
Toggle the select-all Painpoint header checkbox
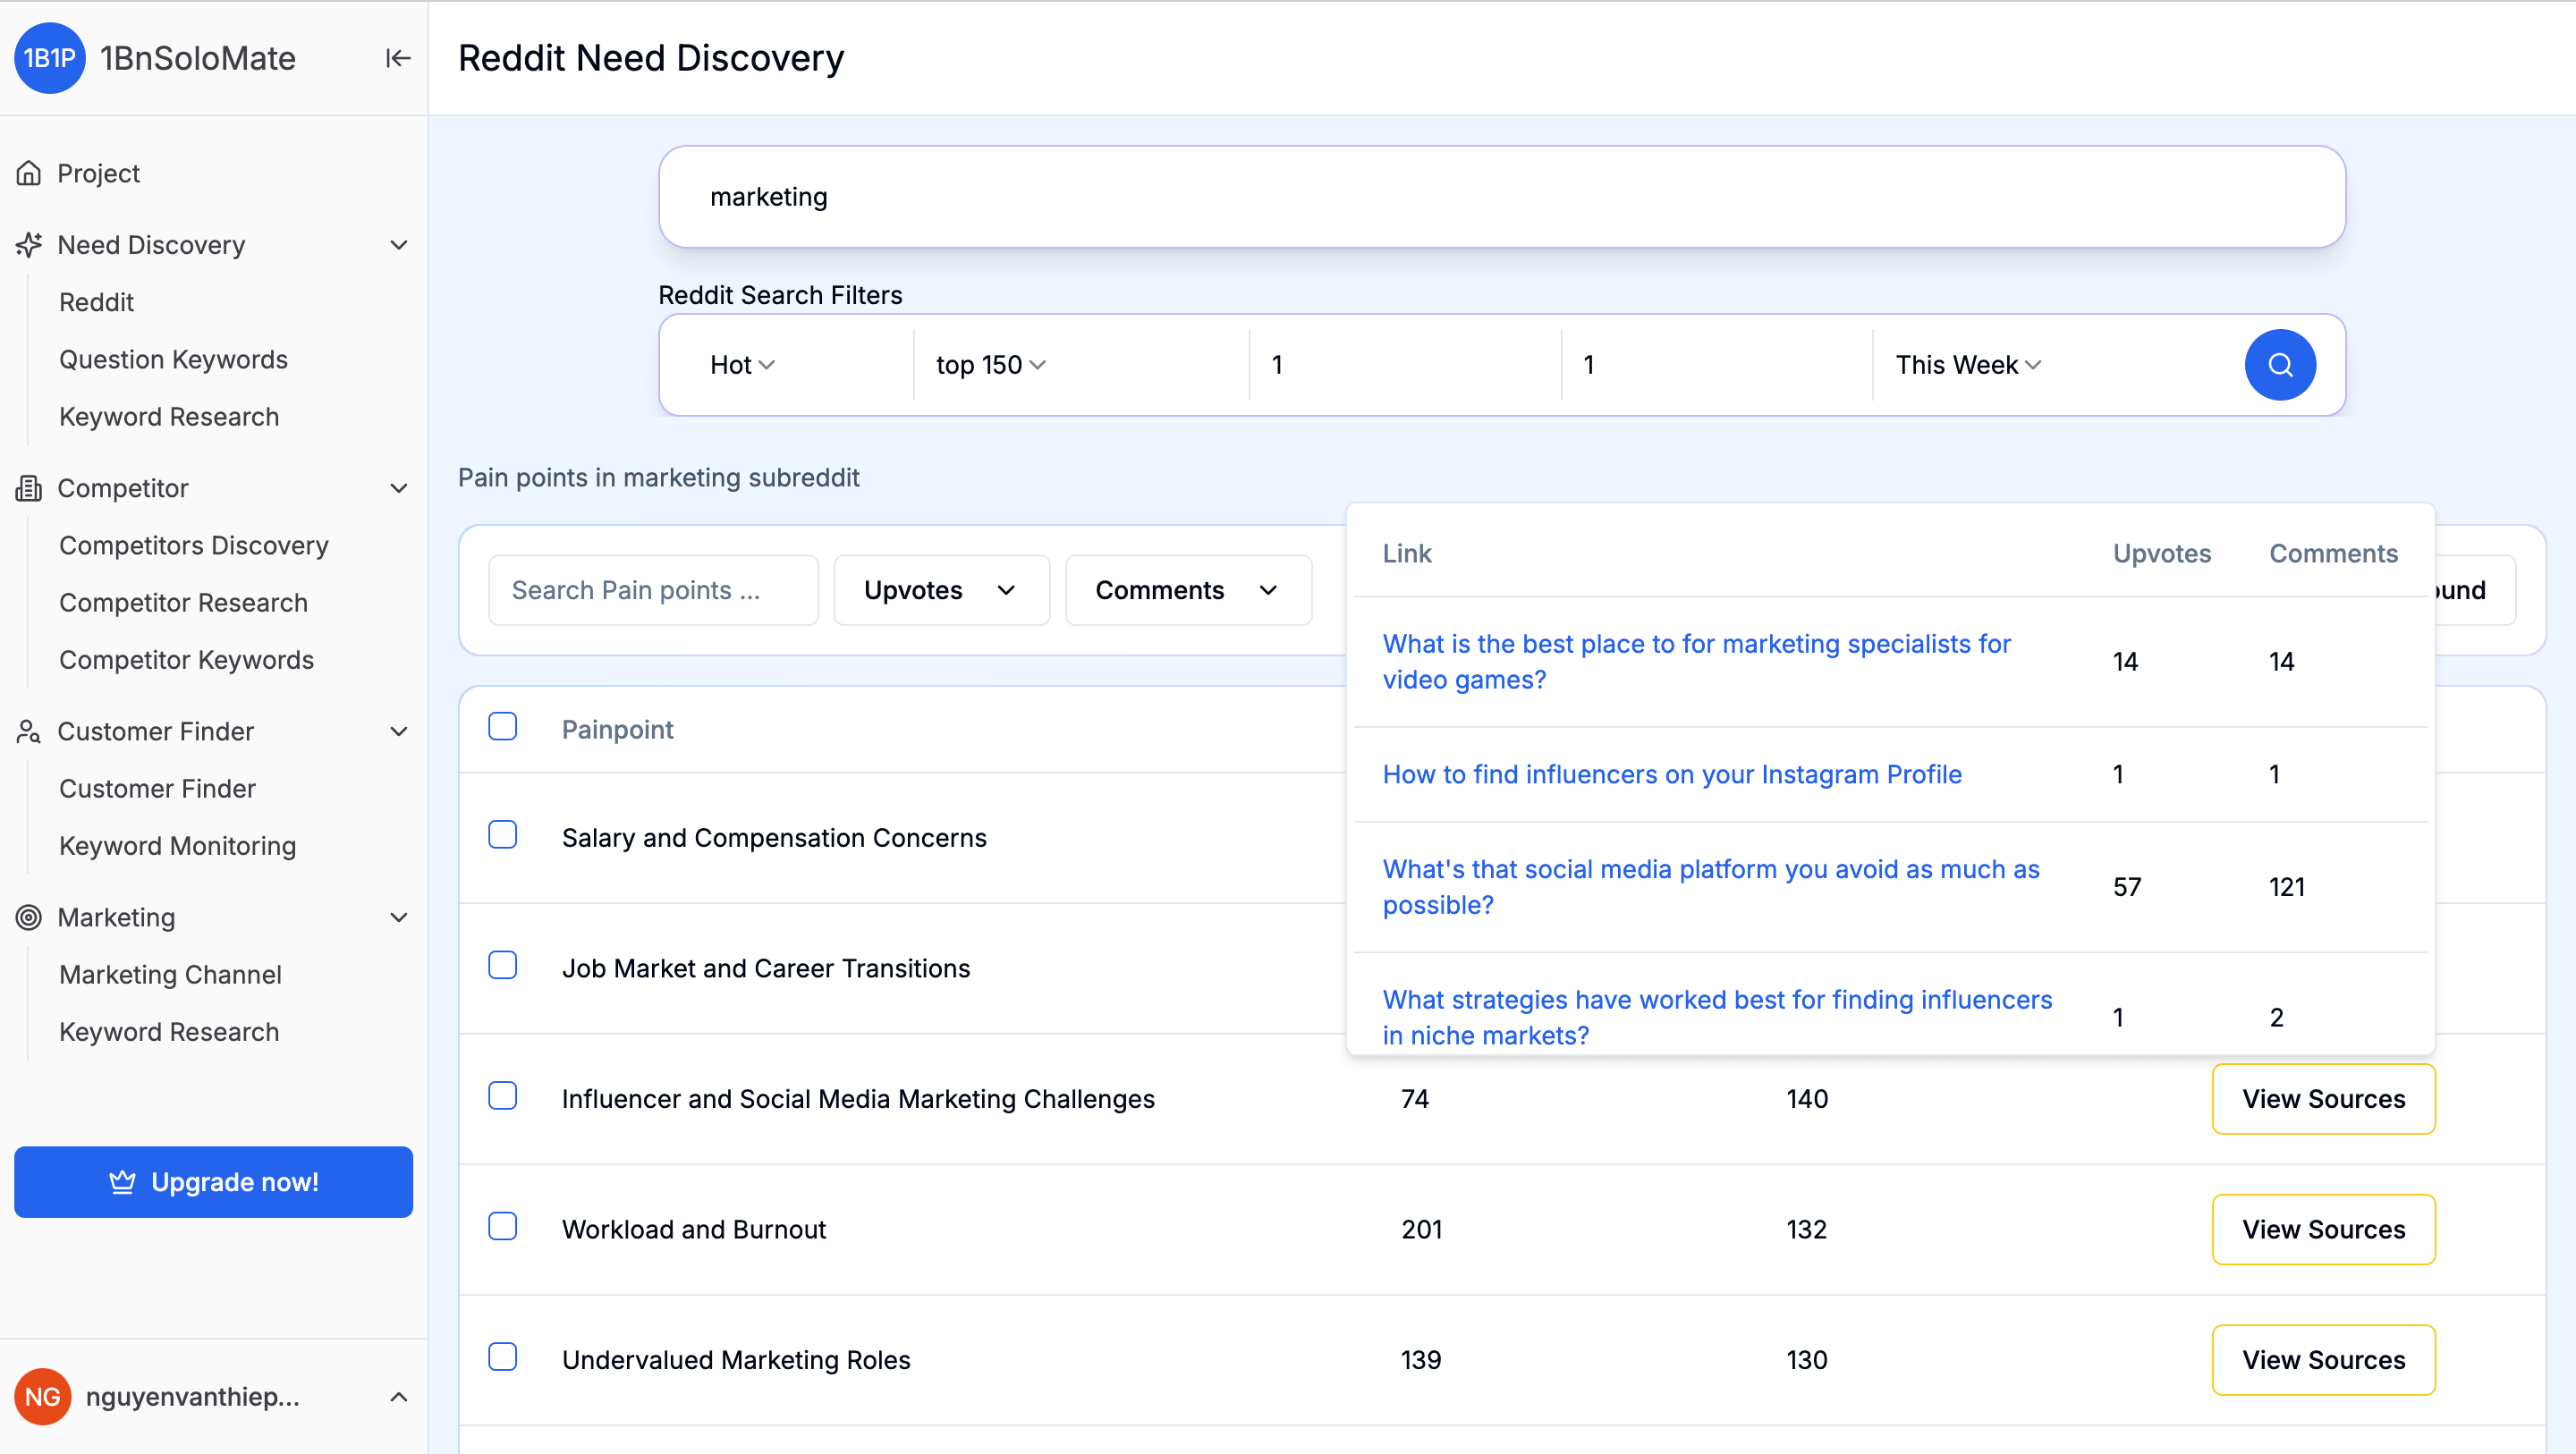[x=502, y=727]
